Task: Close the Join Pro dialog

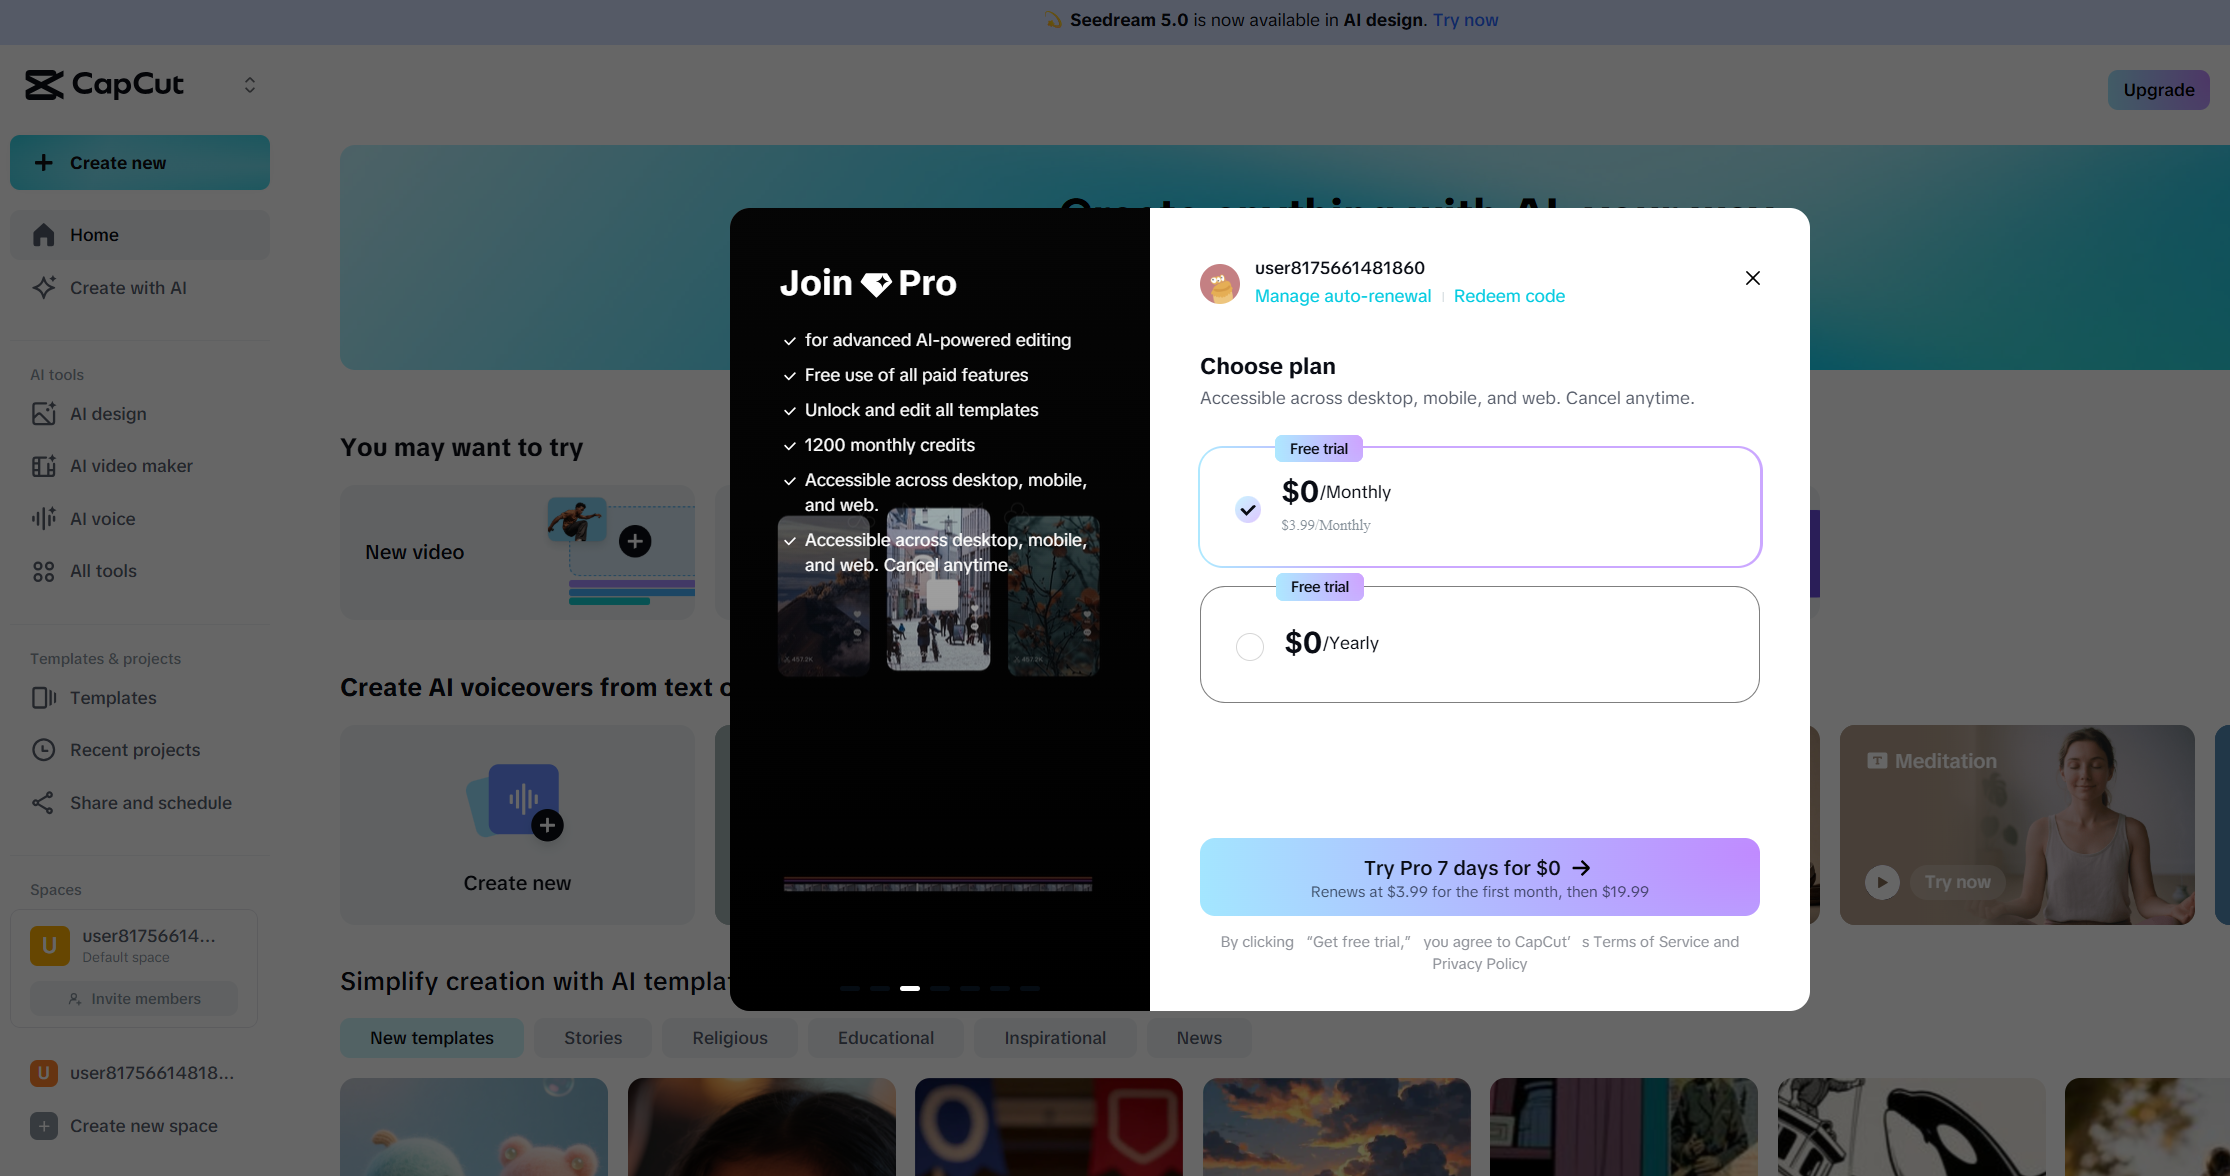Action: 1752,278
